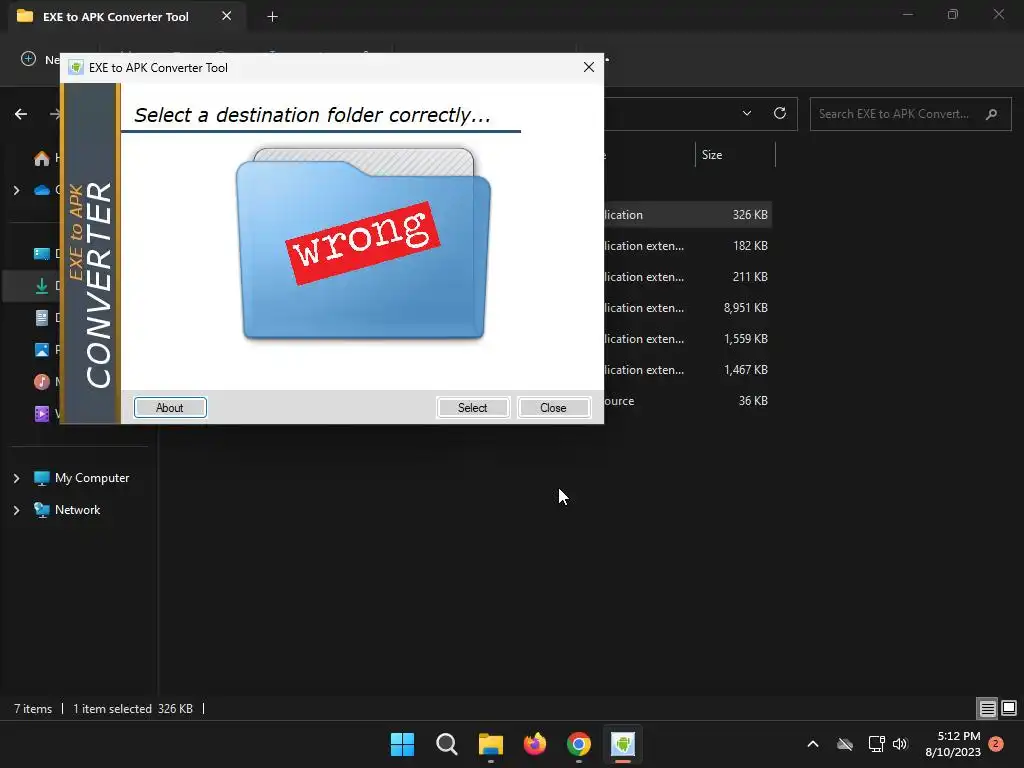The height and width of the screenshot is (768, 1024).
Task: Select the file row sized 326 KB
Action: pyautogui.click(x=687, y=214)
